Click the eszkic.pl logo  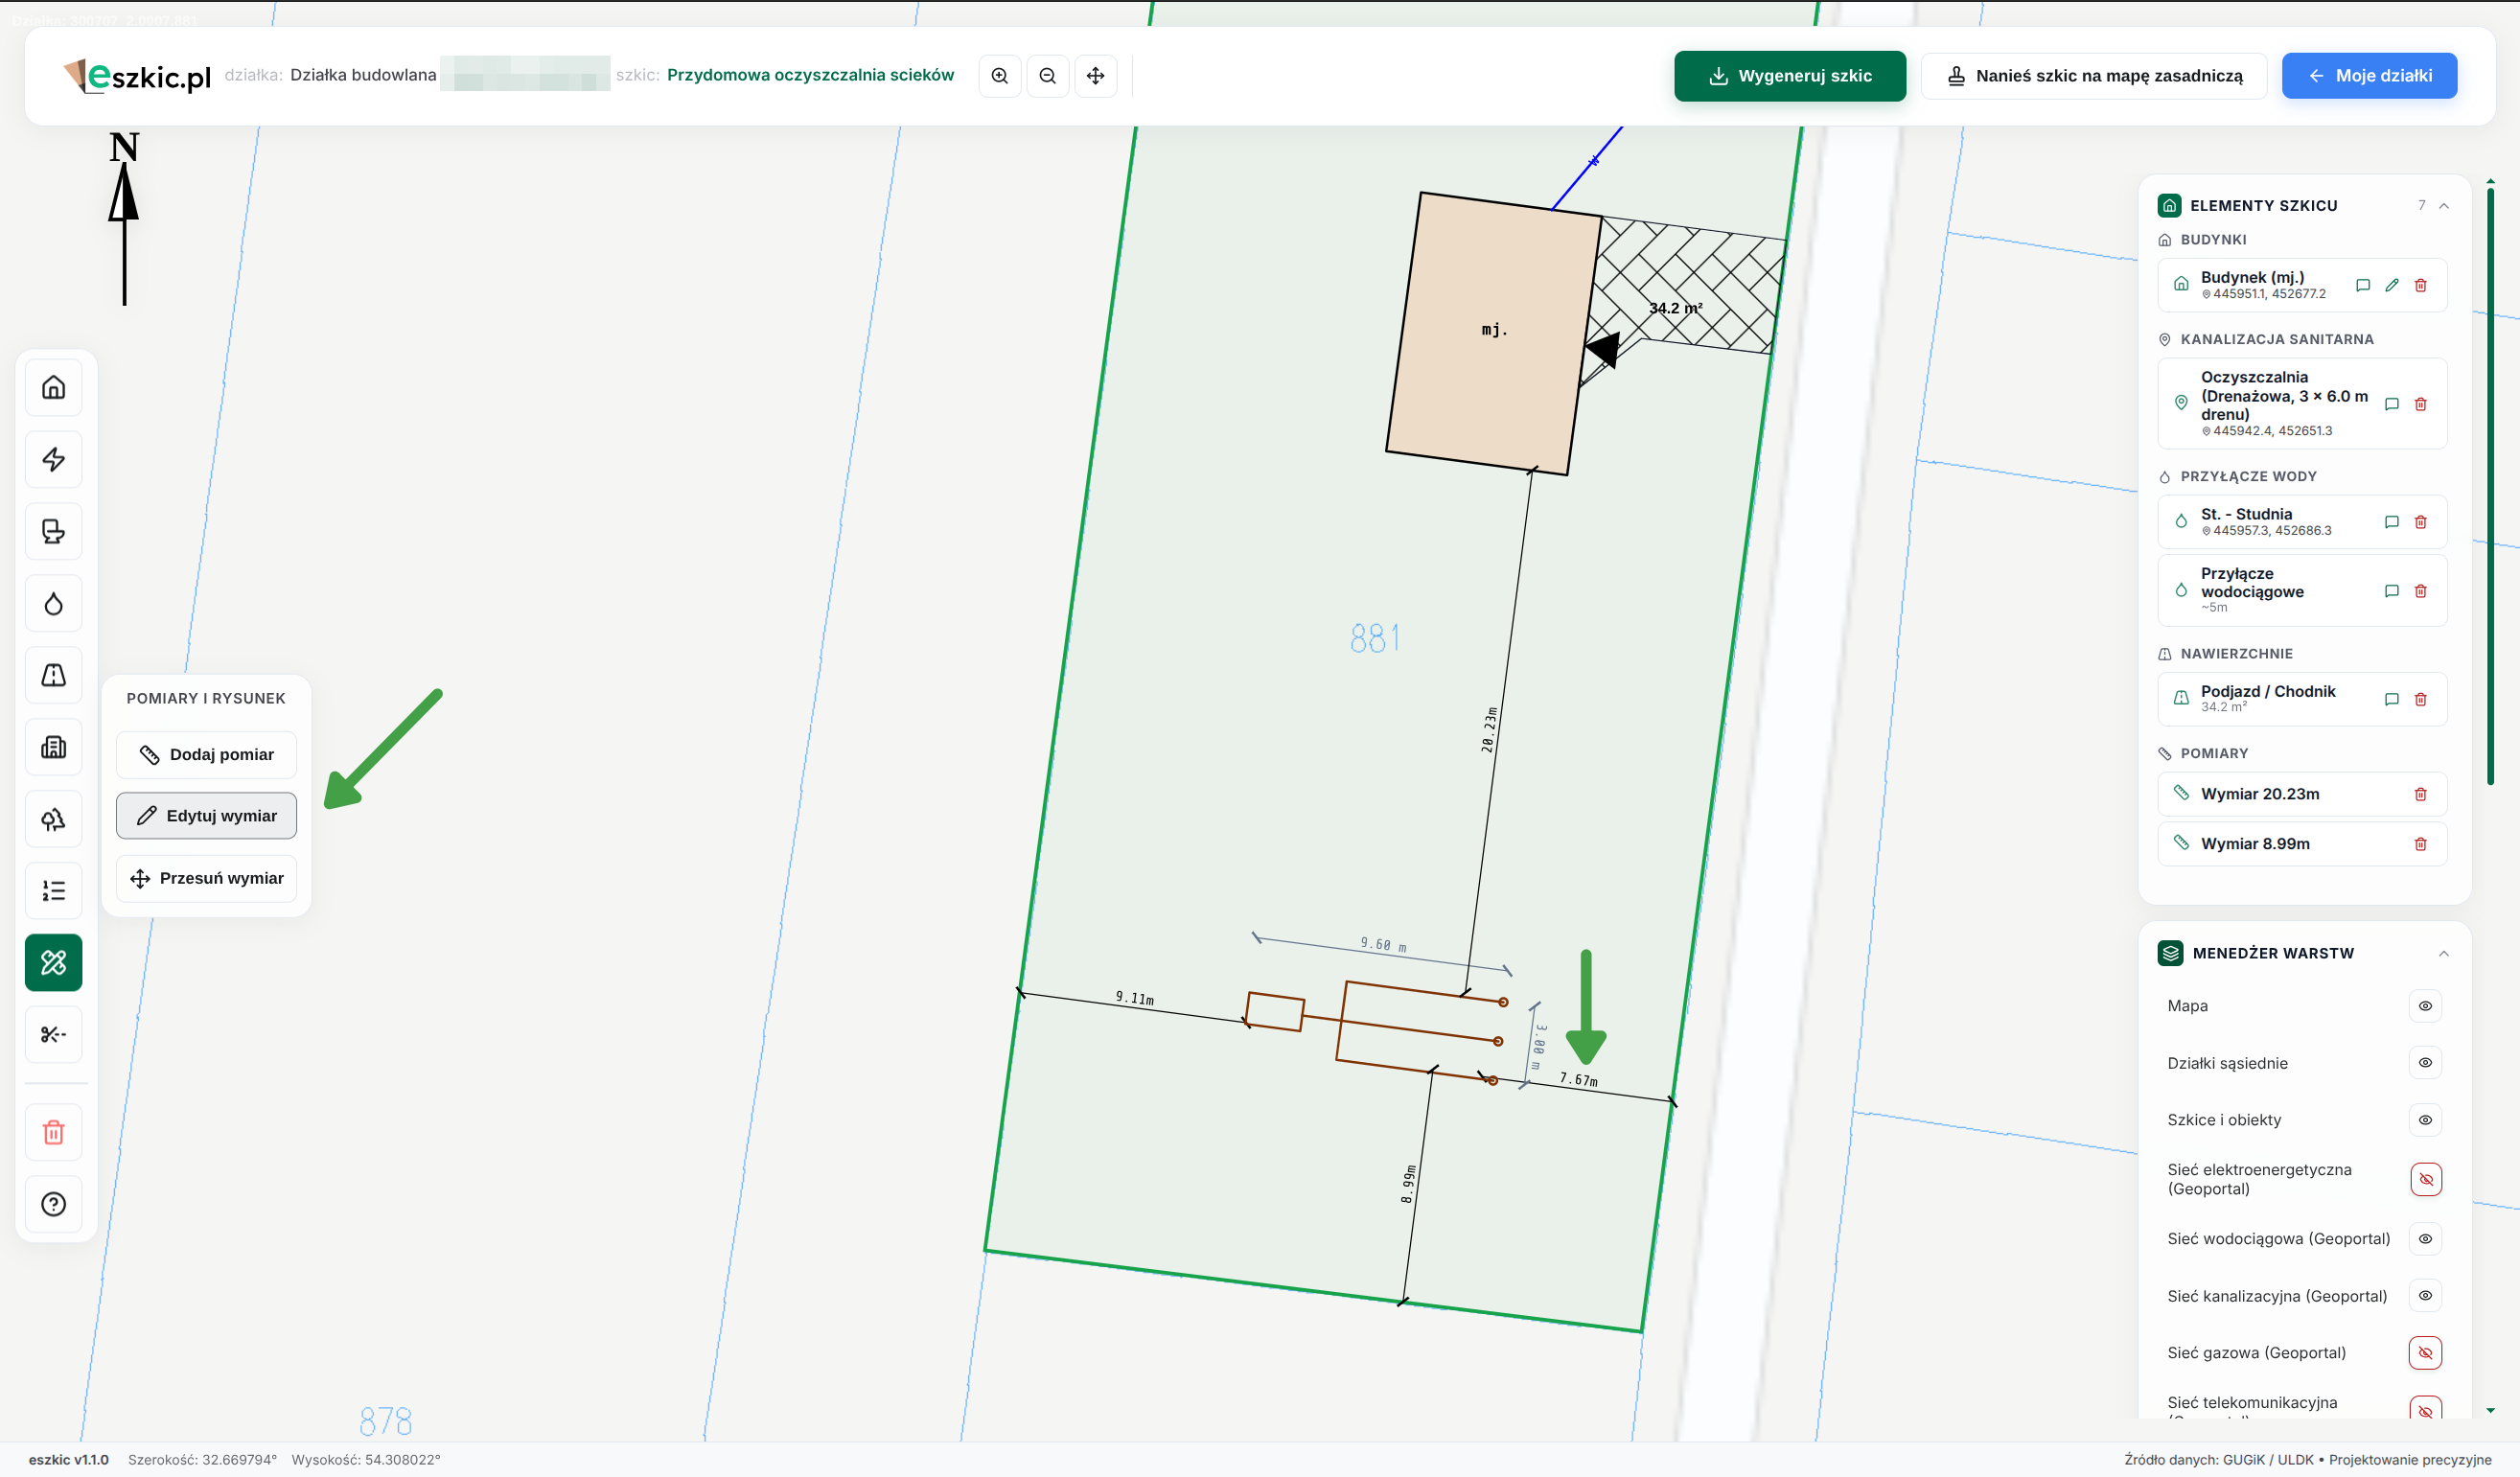point(138,76)
